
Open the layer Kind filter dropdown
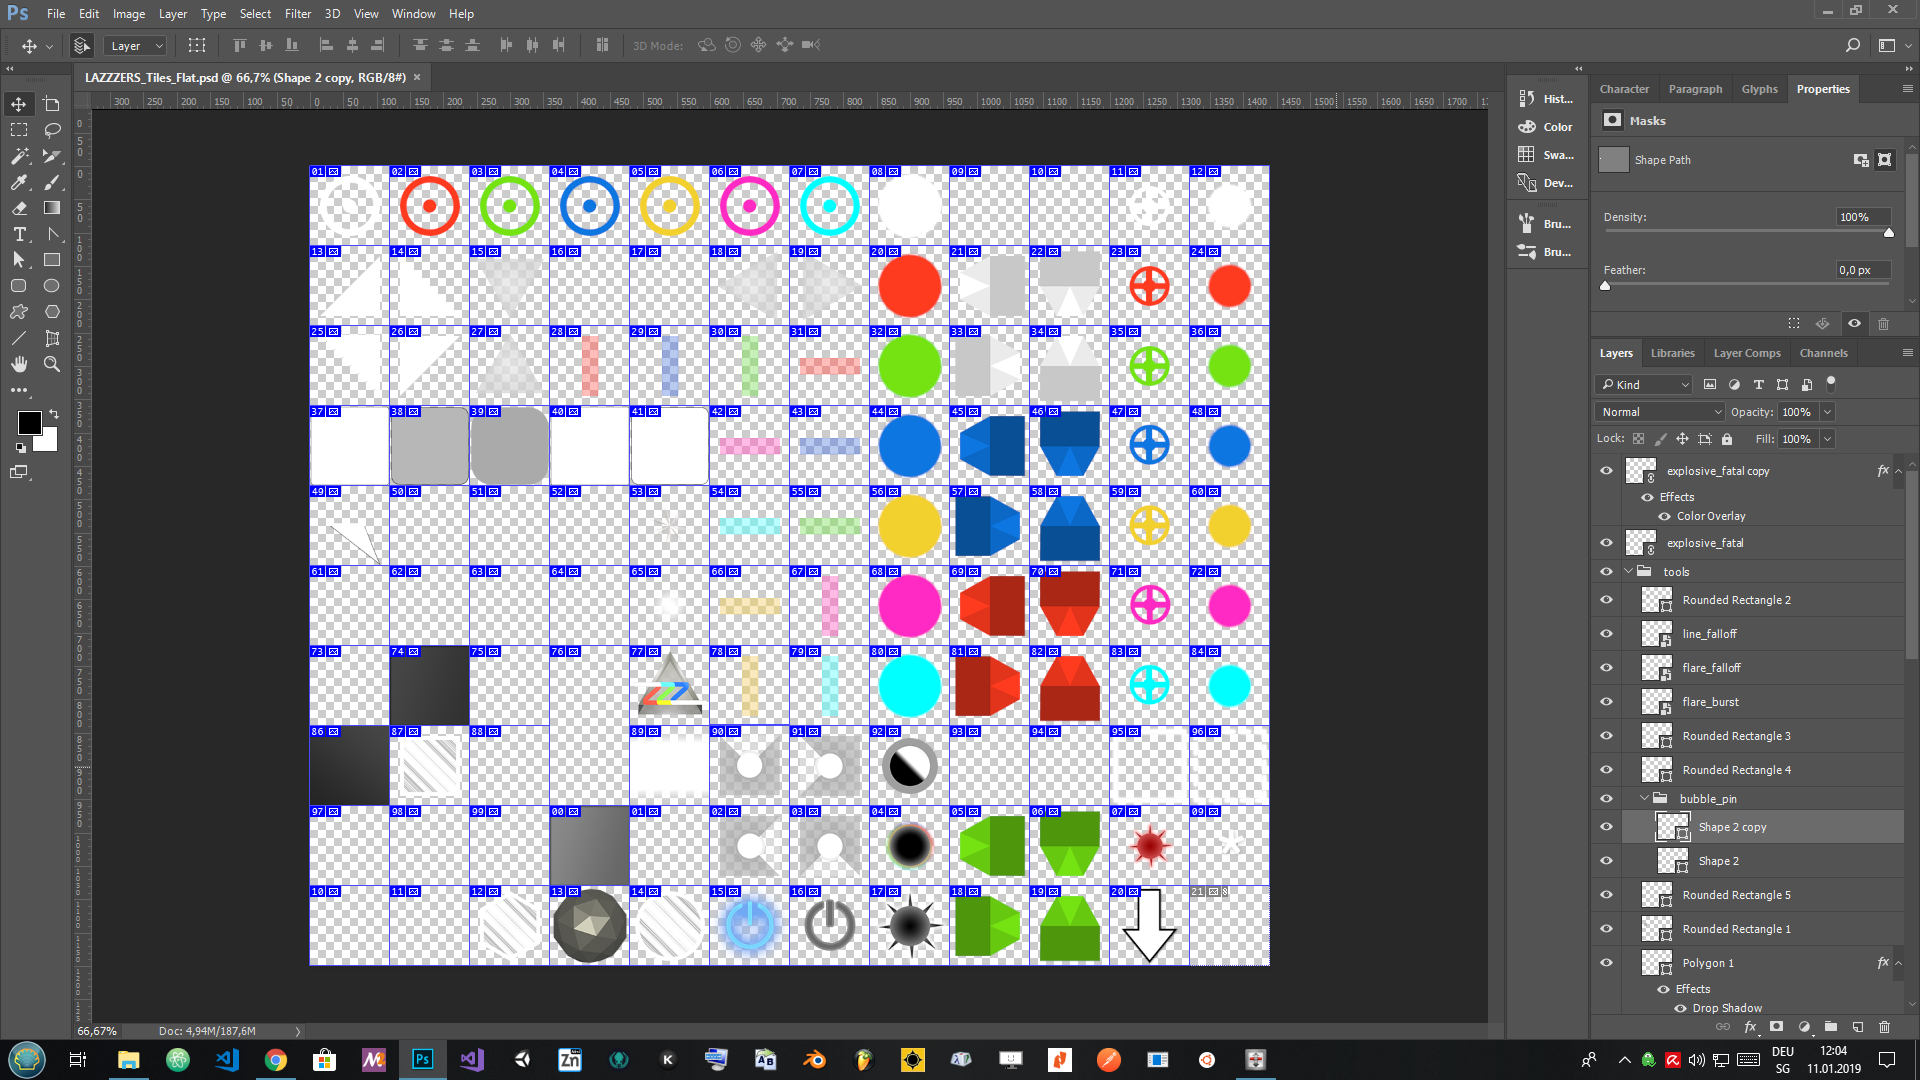tap(1645, 385)
